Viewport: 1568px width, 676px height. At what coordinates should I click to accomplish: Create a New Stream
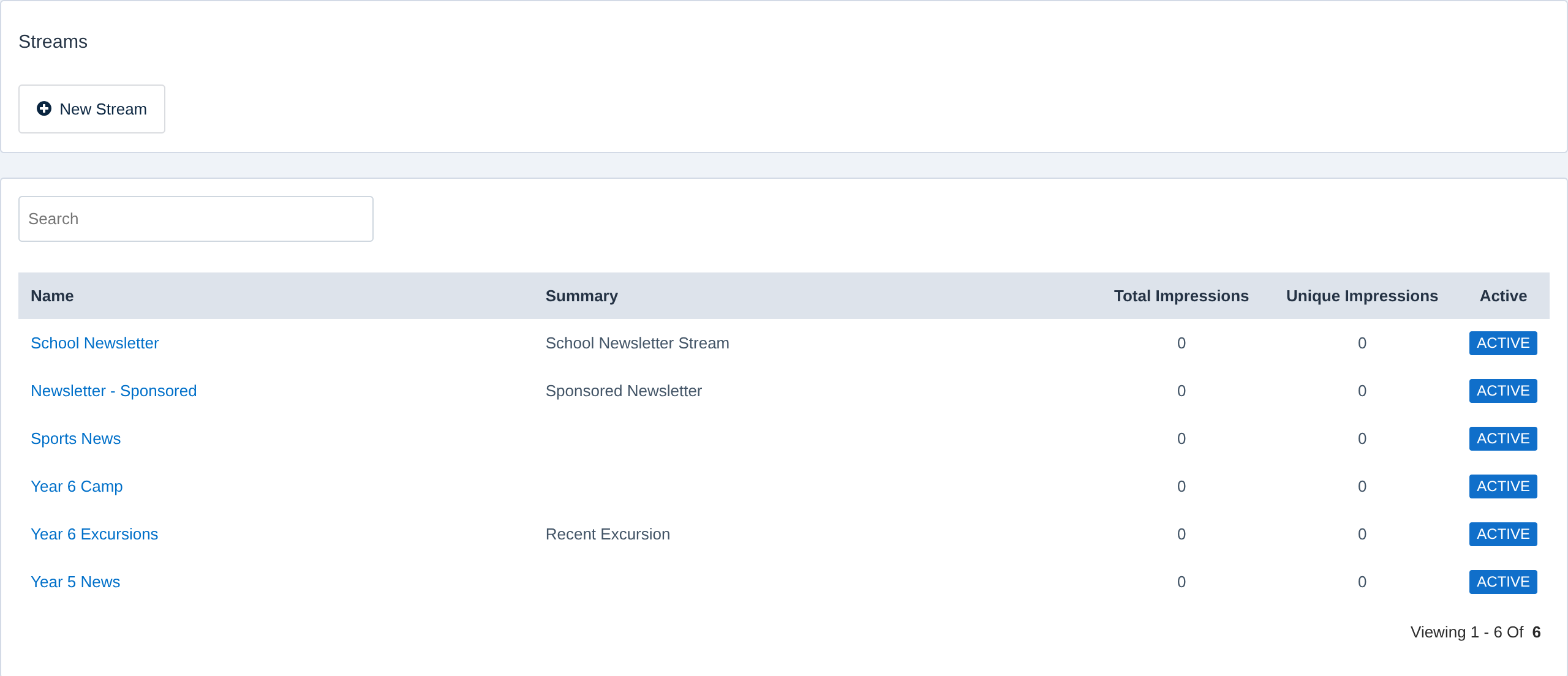click(92, 109)
